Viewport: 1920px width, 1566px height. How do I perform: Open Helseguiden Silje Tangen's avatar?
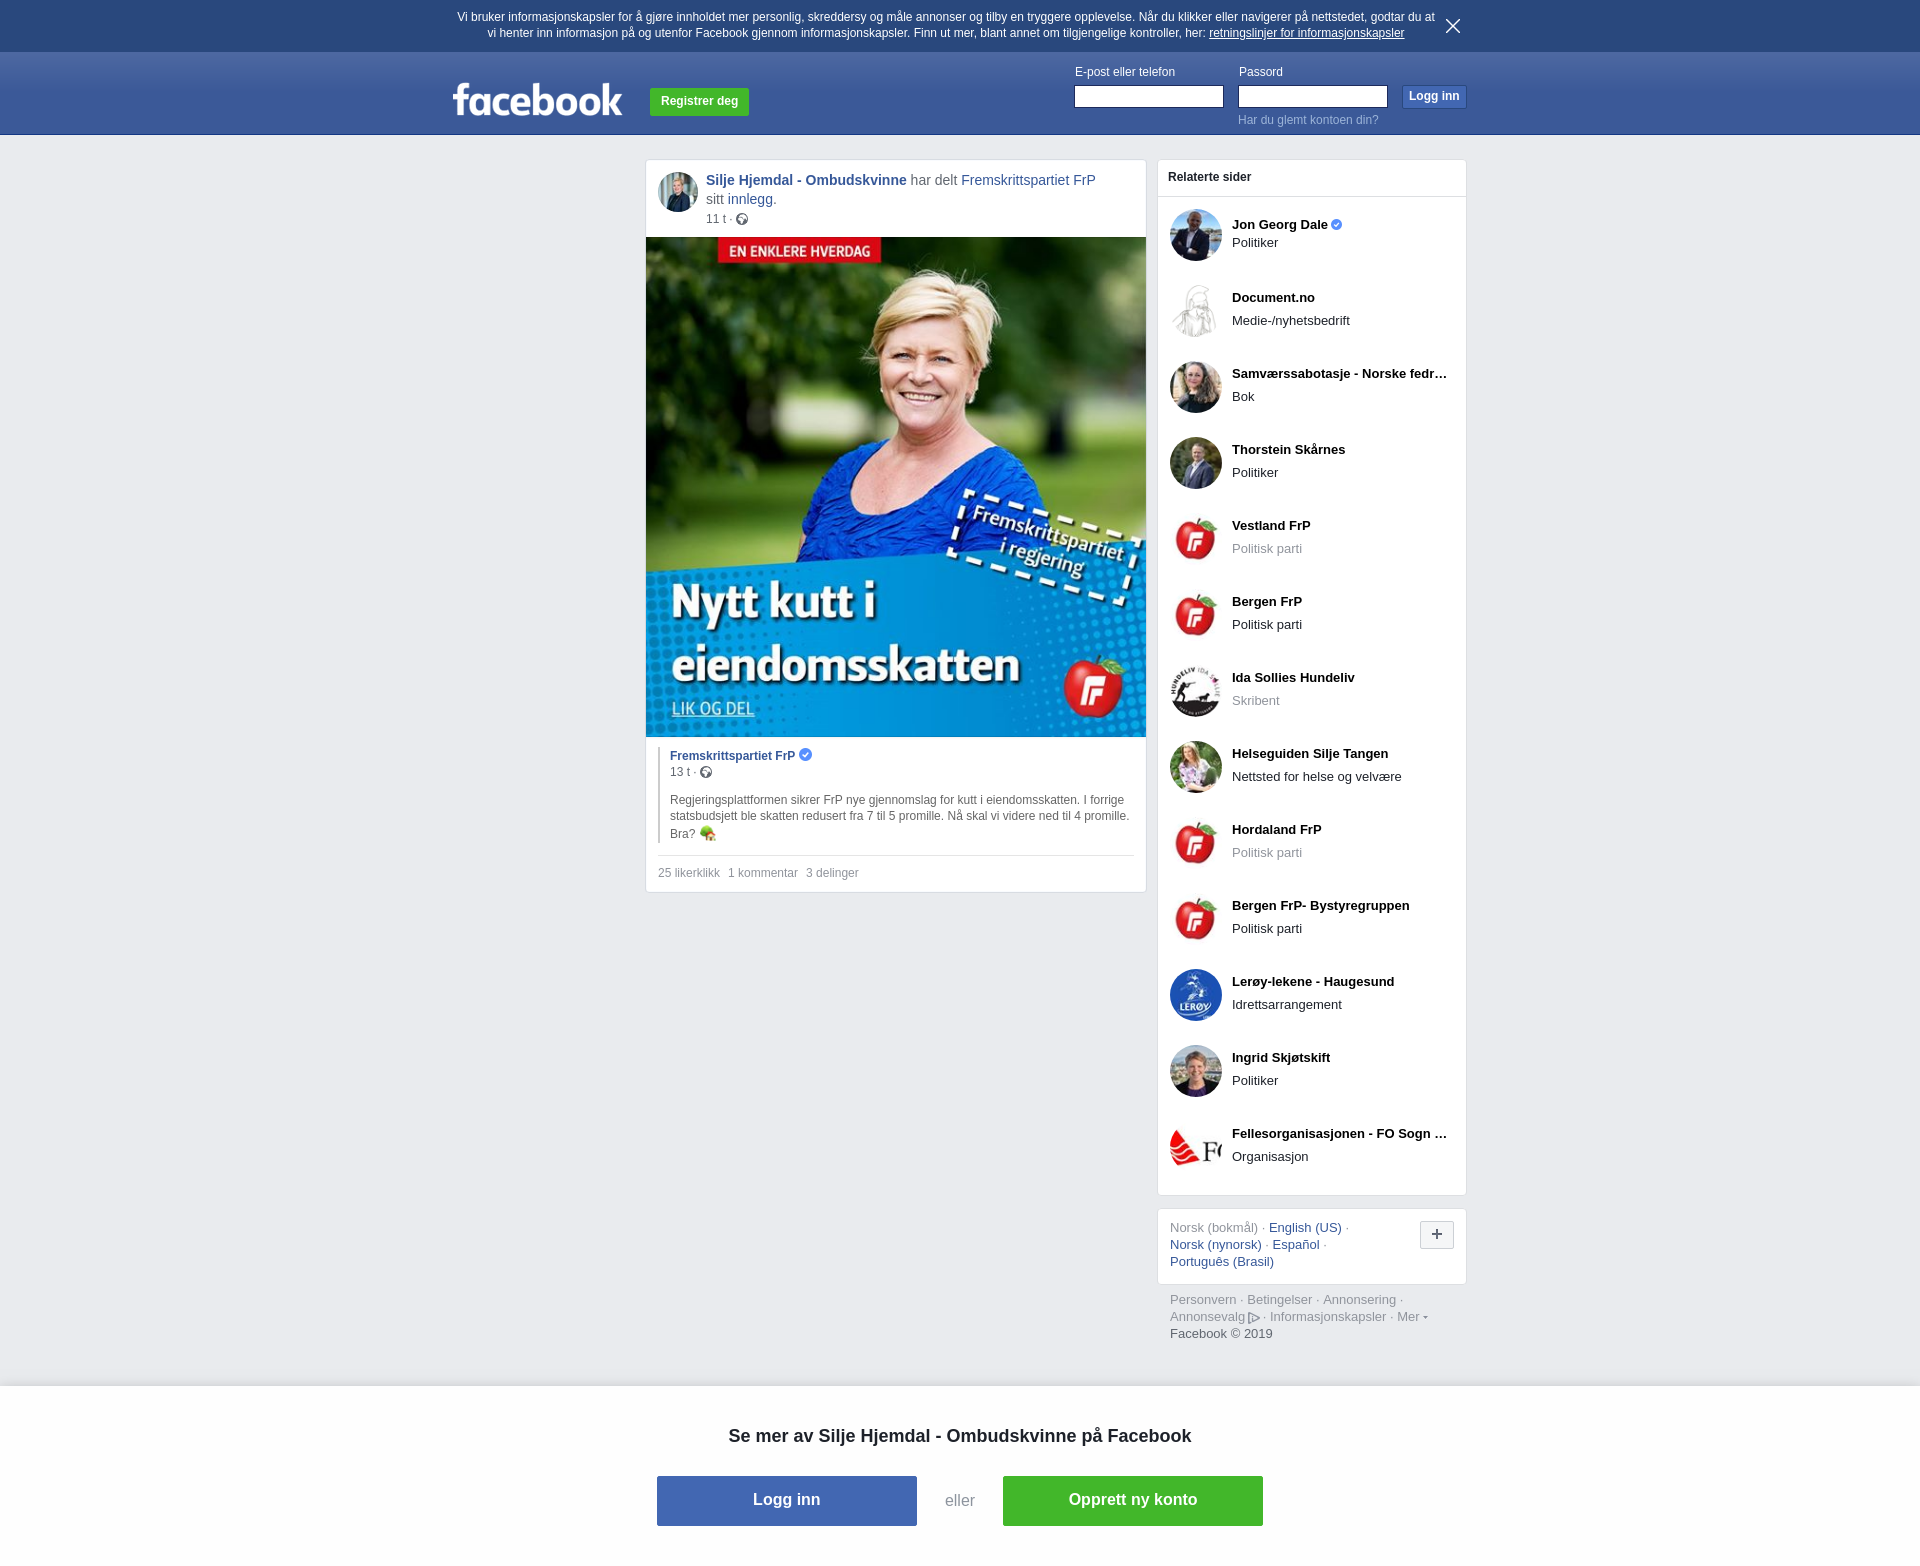(1196, 767)
